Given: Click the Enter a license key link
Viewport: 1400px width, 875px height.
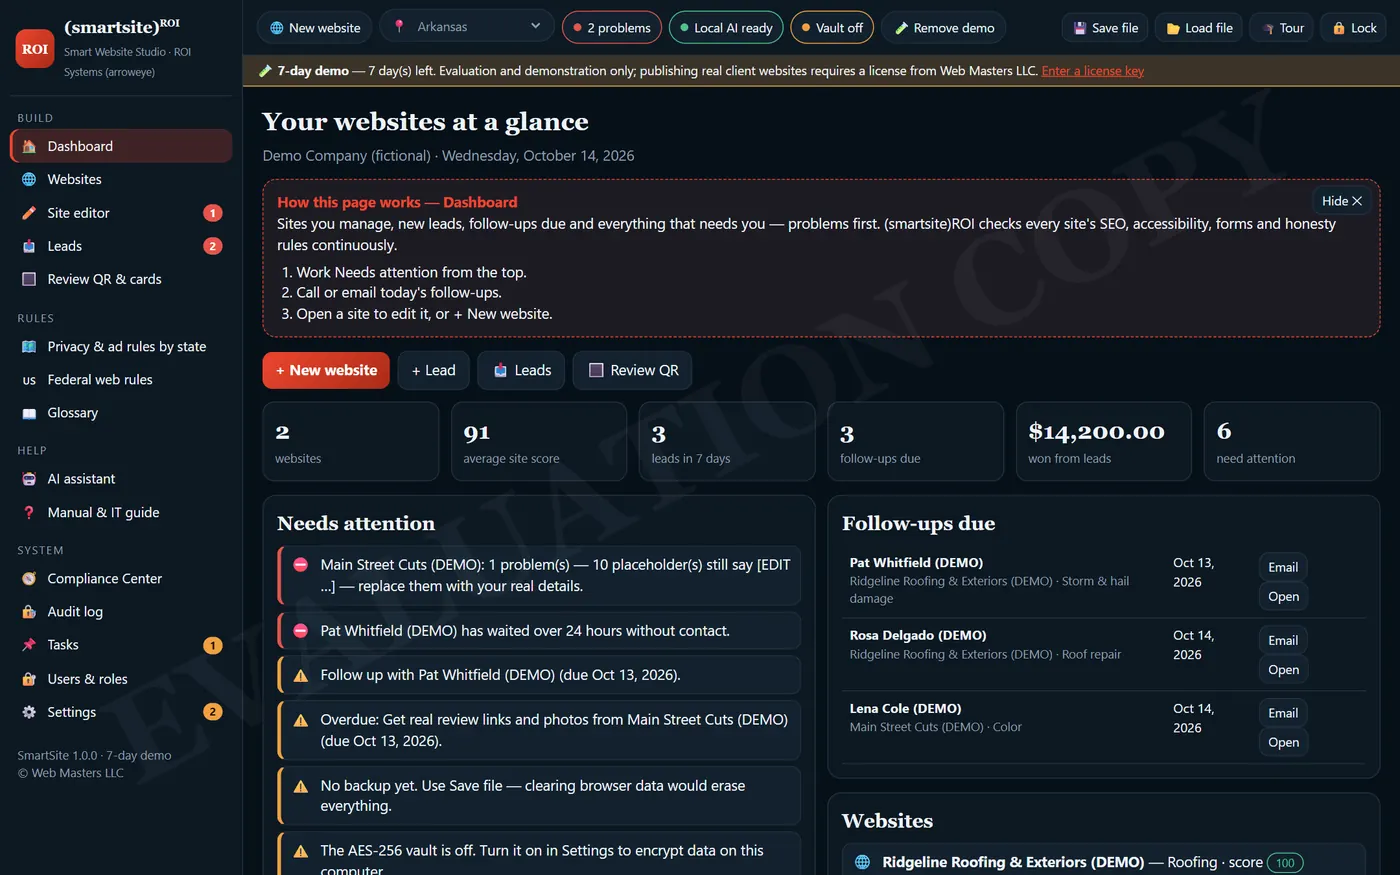Looking at the screenshot, I should [1092, 71].
